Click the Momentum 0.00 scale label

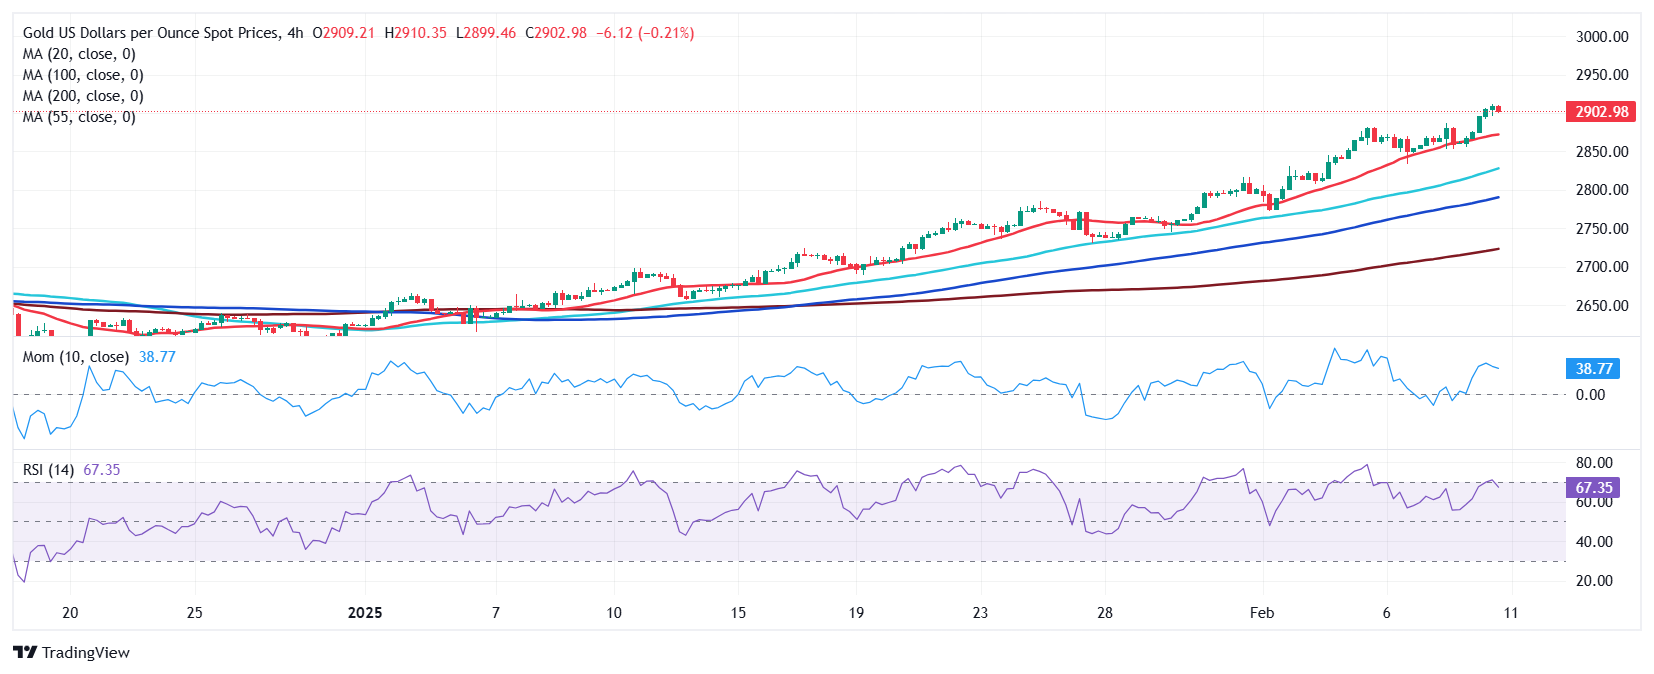pos(1590,395)
